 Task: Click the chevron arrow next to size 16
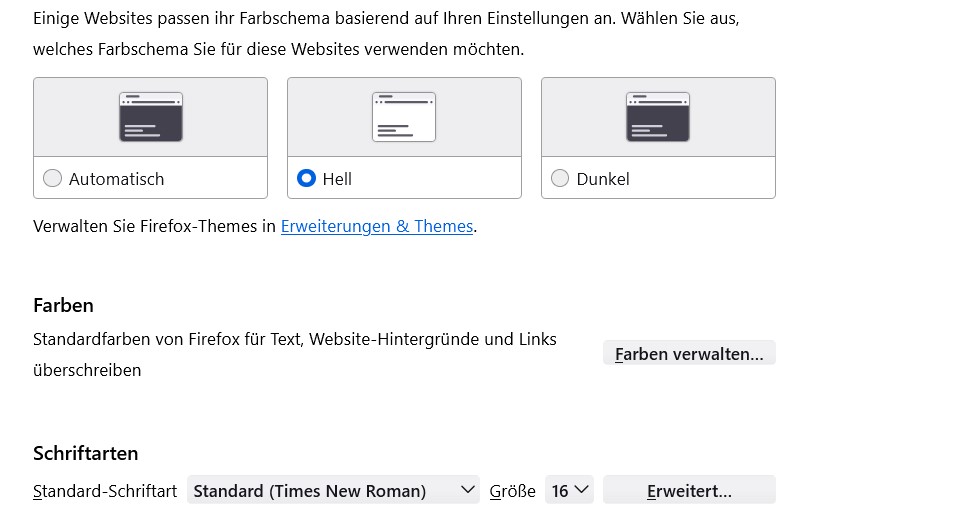point(582,490)
